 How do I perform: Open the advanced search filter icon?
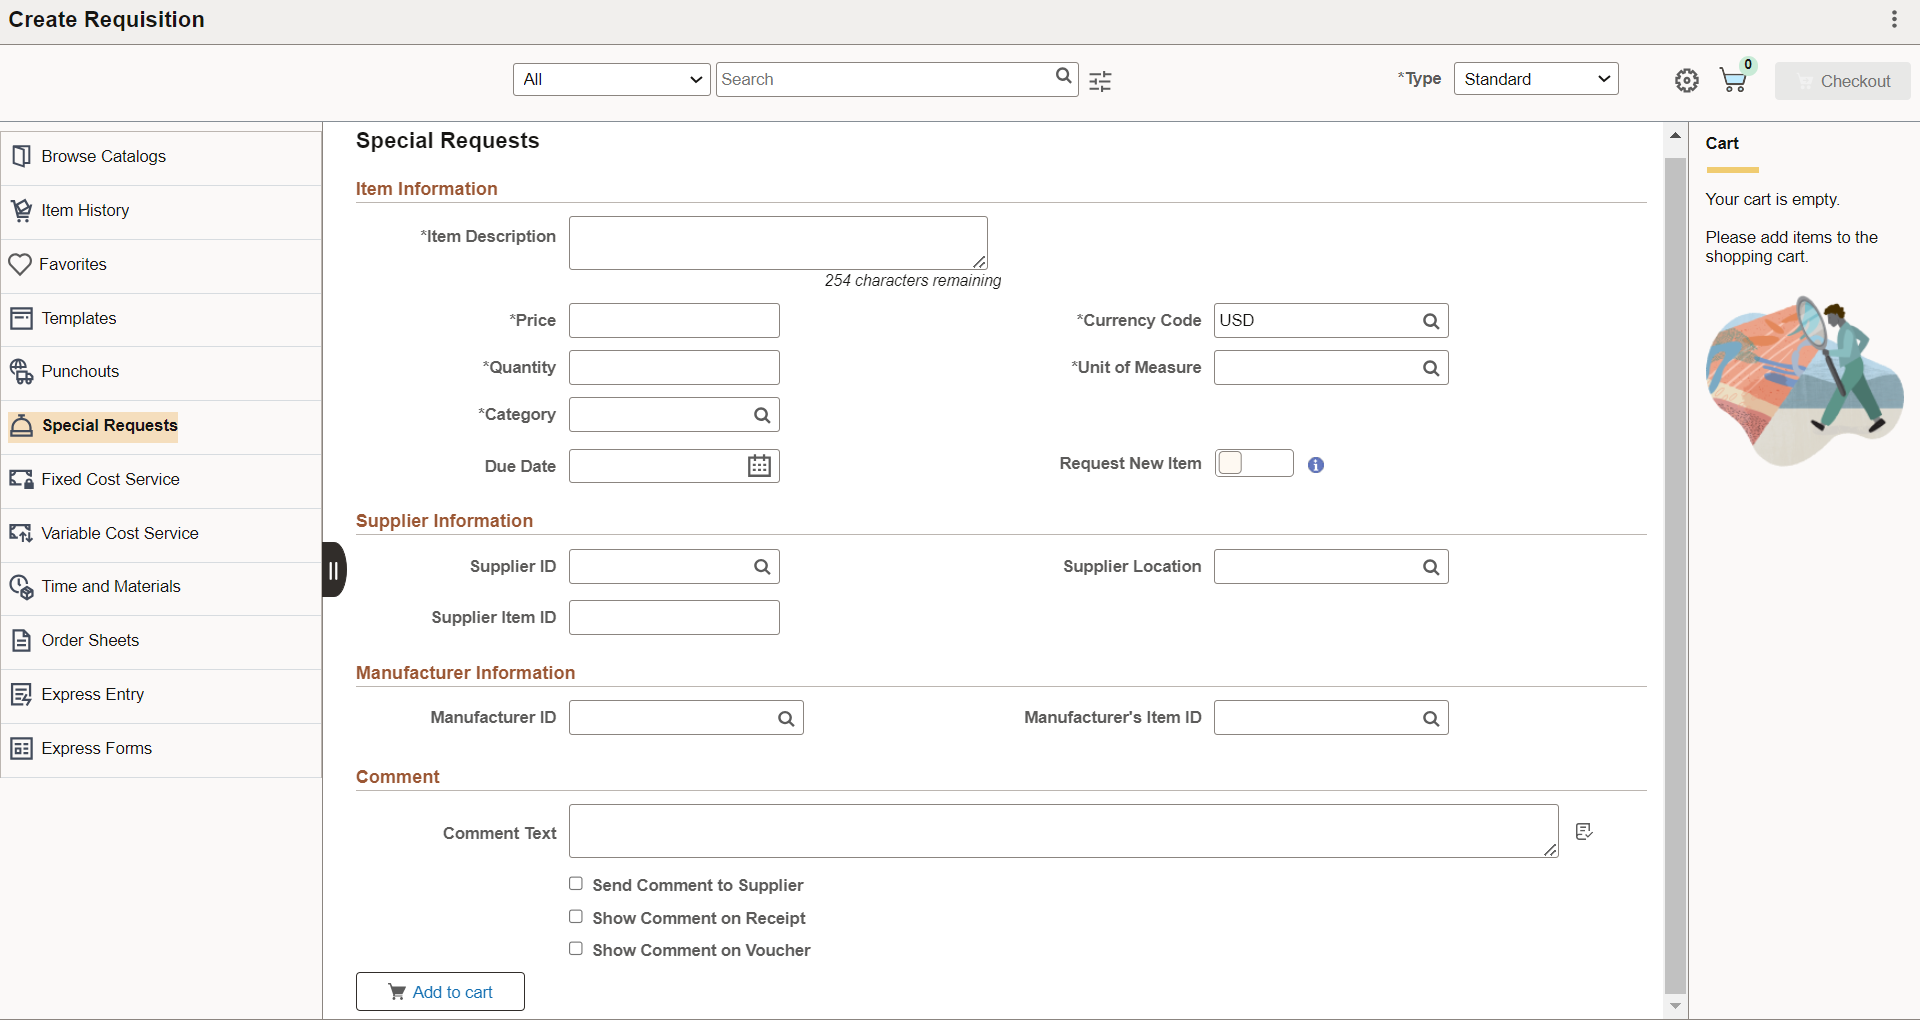[1100, 81]
